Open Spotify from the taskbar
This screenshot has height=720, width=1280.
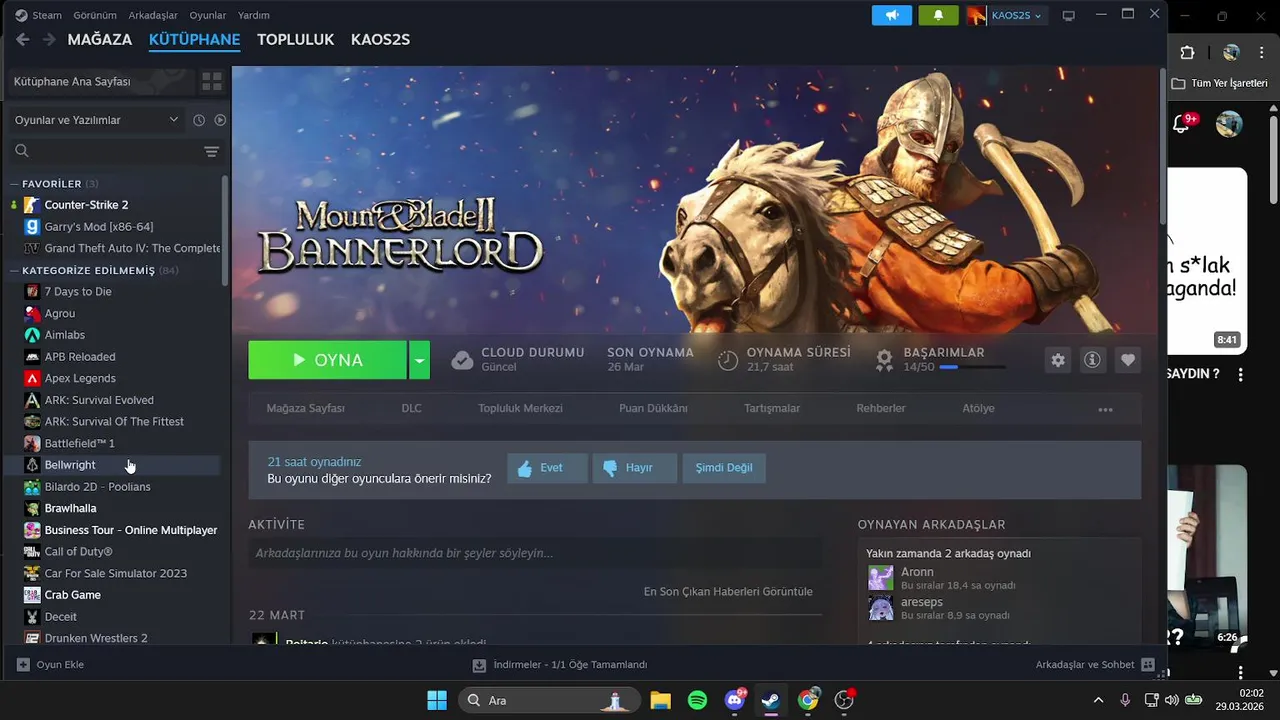[697, 700]
